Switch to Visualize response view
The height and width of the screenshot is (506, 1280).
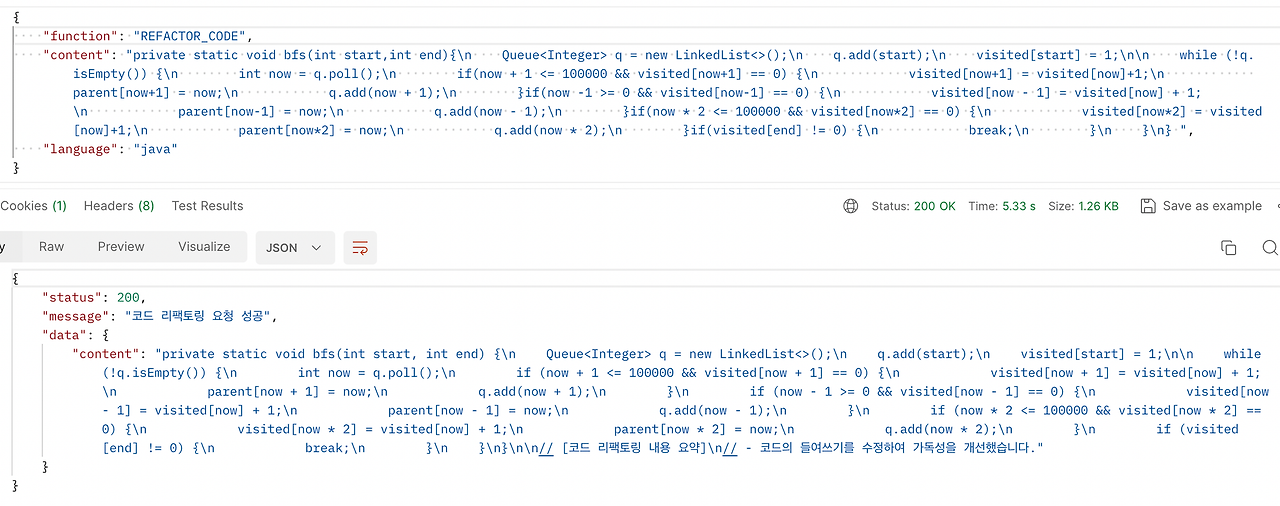(x=204, y=246)
